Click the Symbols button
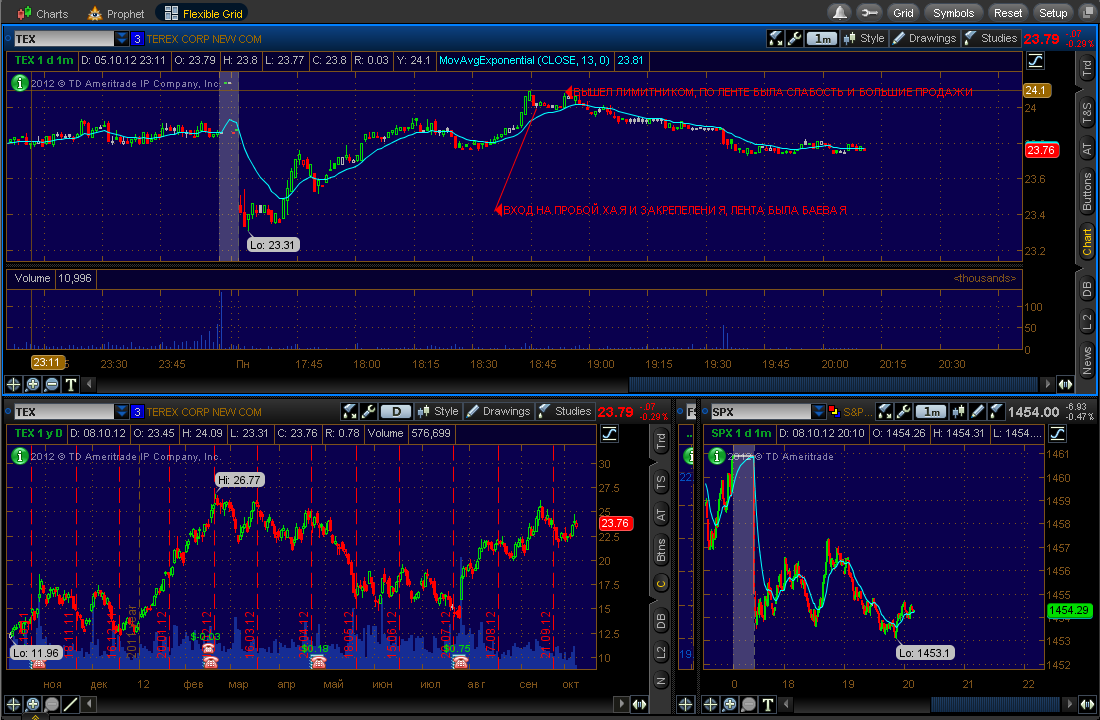 point(953,13)
